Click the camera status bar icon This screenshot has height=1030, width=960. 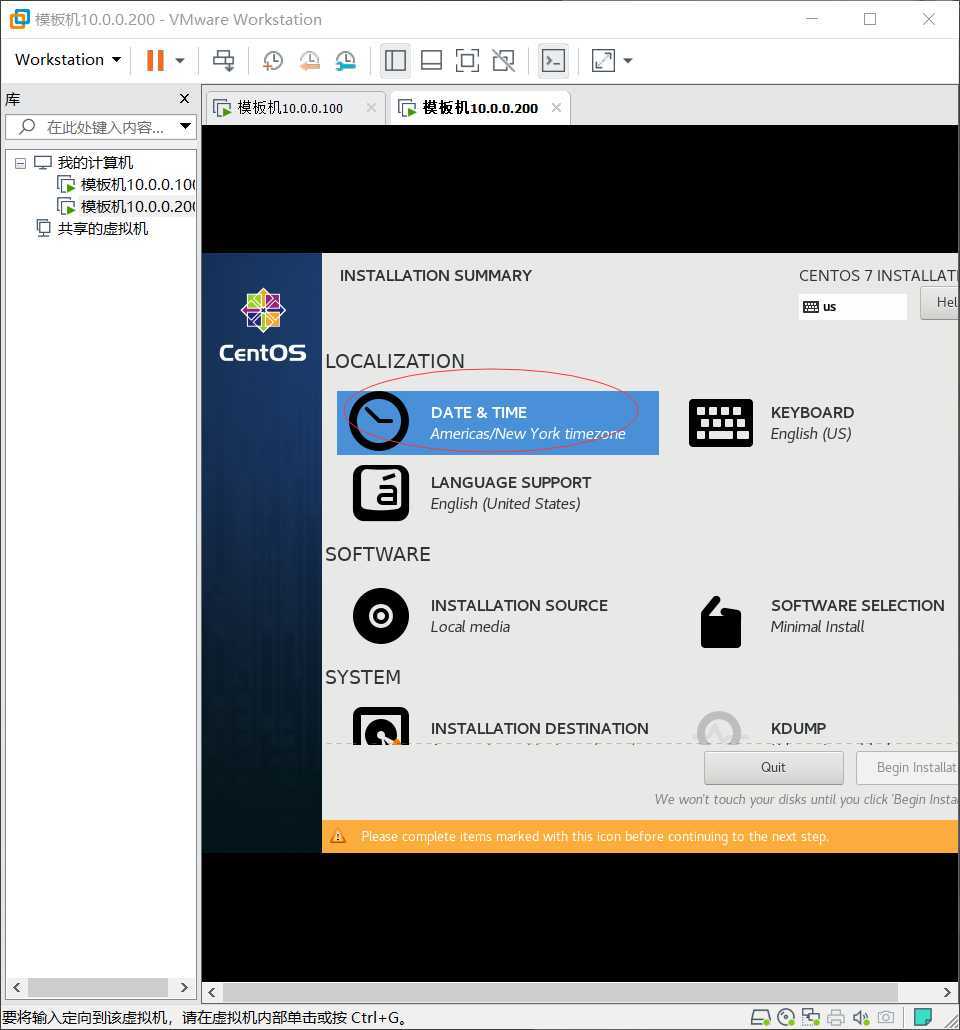tap(886, 1018)
